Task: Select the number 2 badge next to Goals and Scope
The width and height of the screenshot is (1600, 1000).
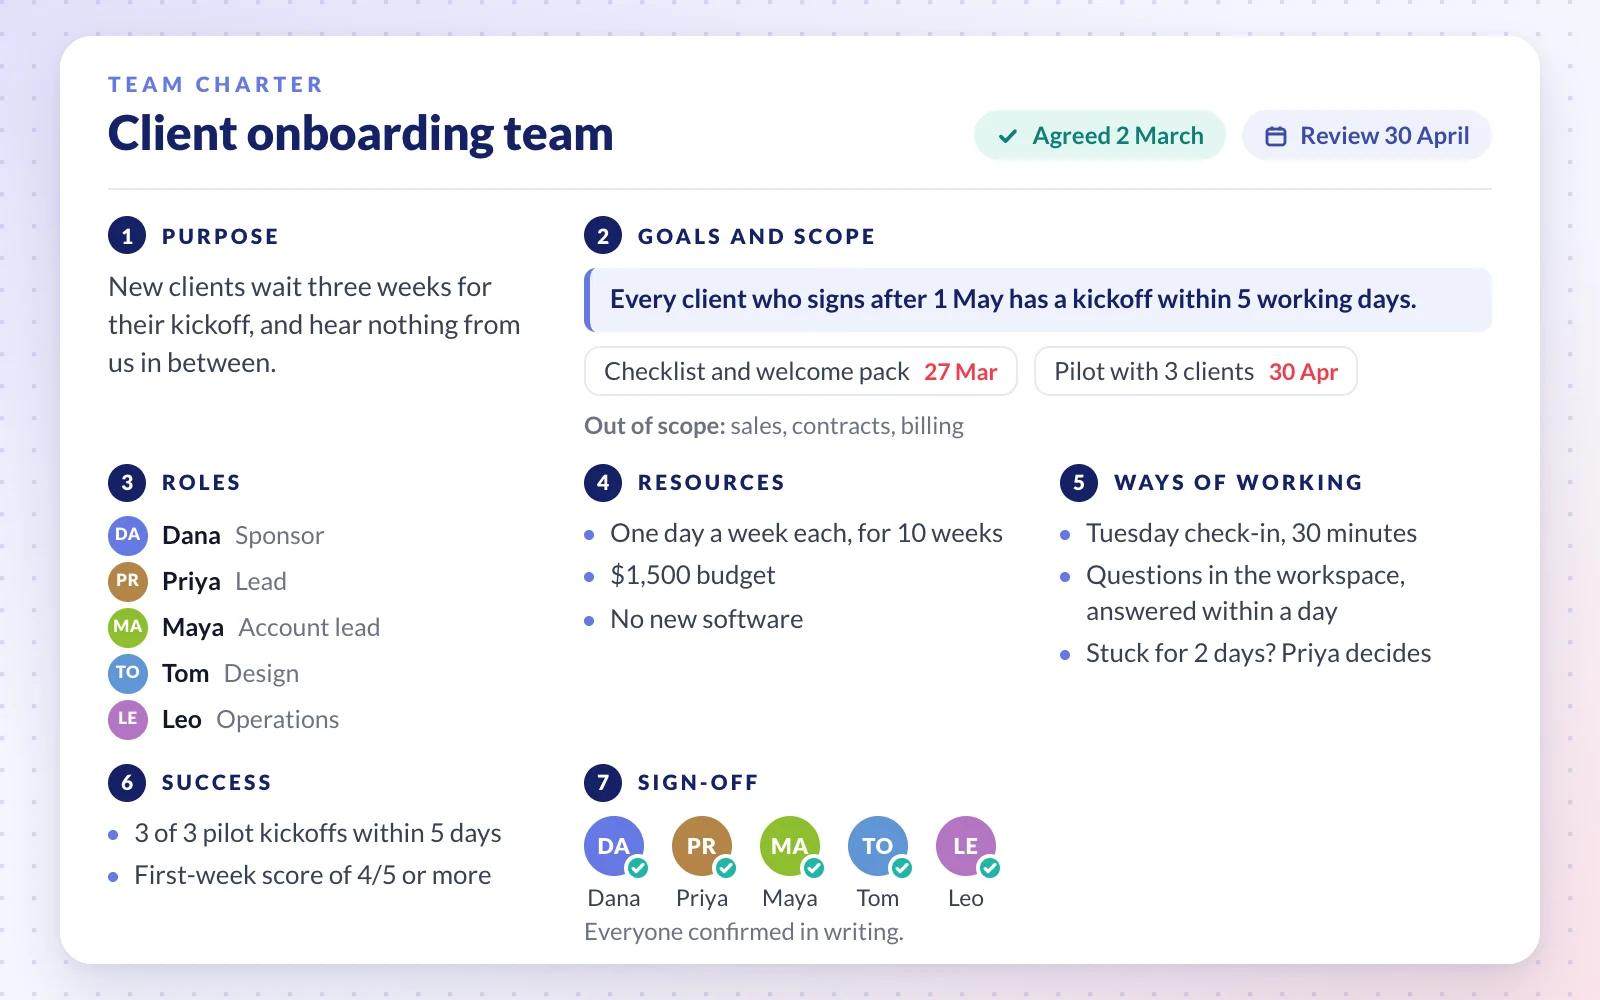Action: coord(603,236)
